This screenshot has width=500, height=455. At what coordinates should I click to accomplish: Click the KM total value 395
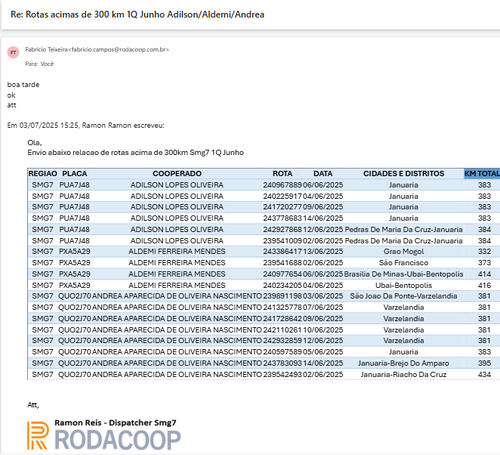(x=484, y=364)
